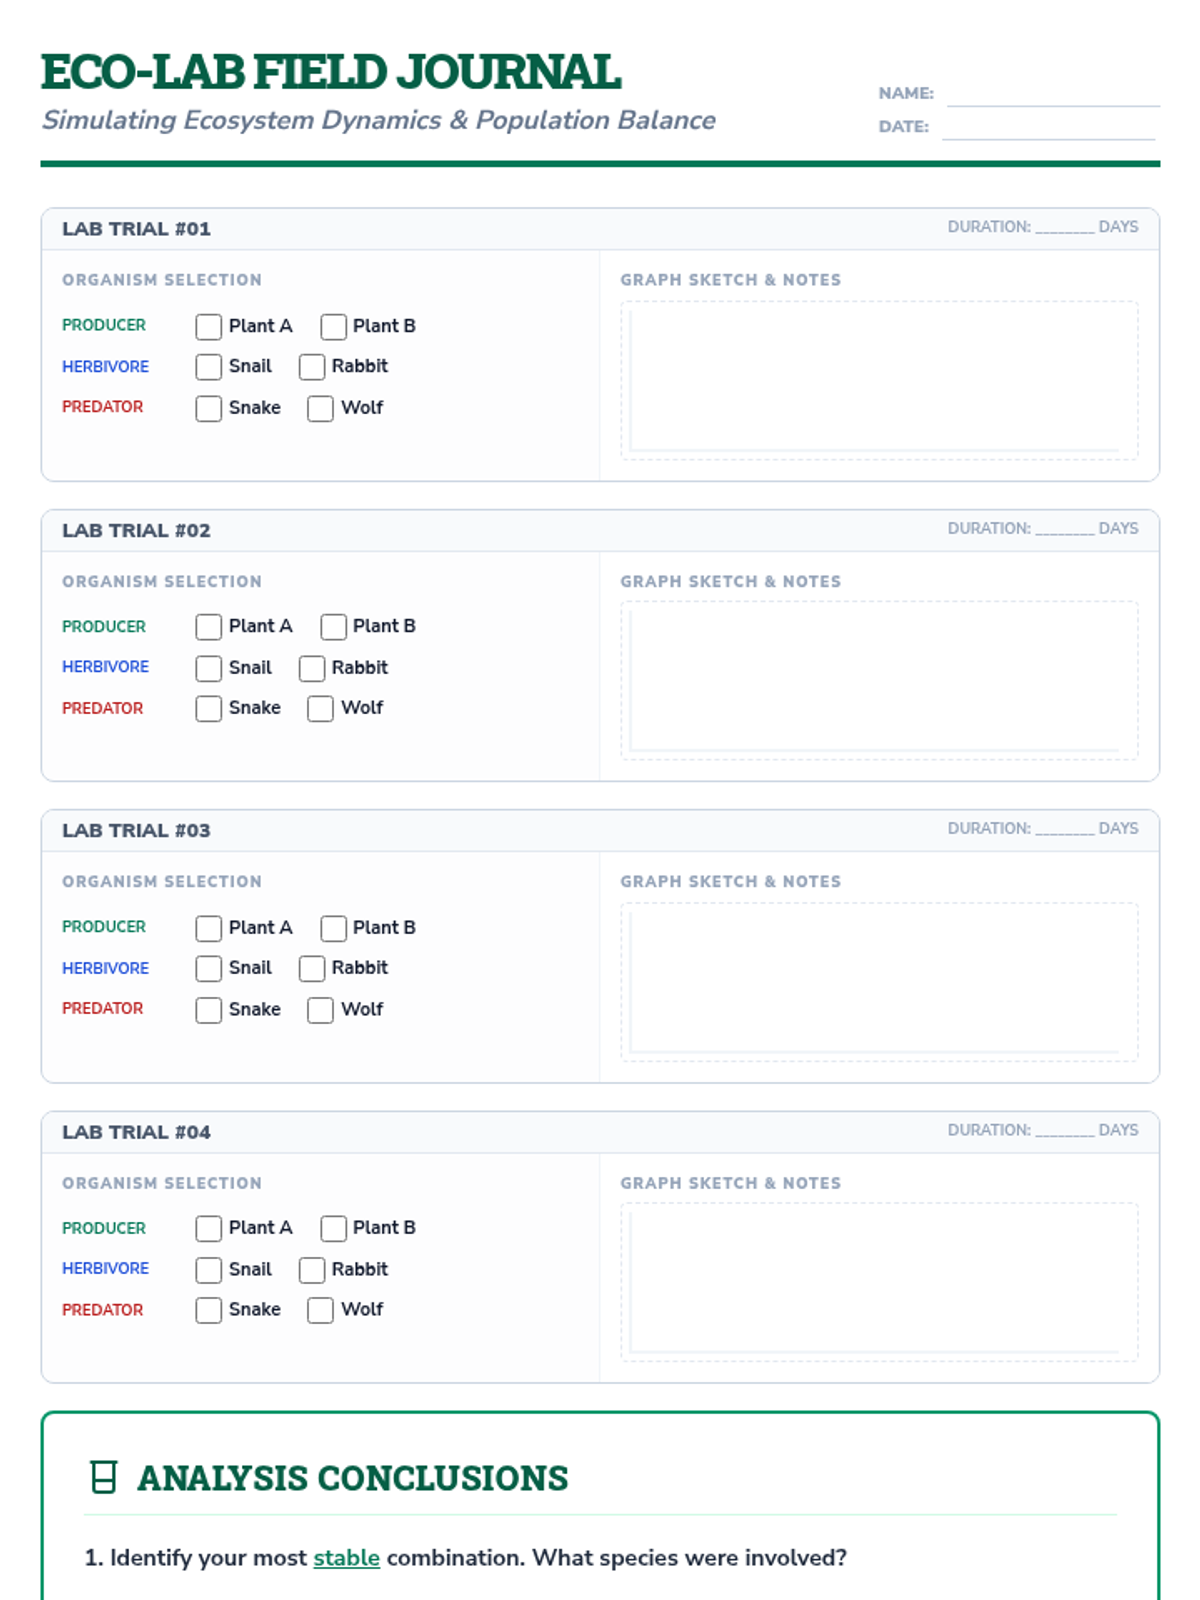This screenshot has width=1200, height=1600.
Task: Click Duration blank for Lab Trial #01
Action: point(1064,227)
